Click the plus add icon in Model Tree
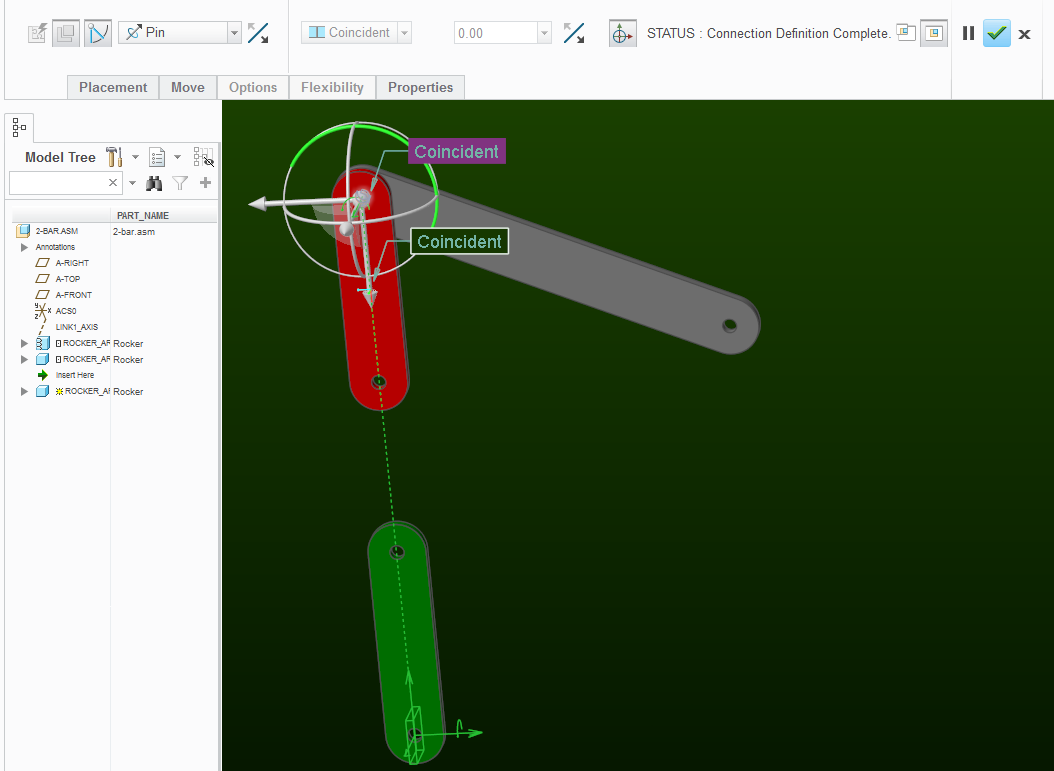The image size is (1054, 771). pos(206,182)
